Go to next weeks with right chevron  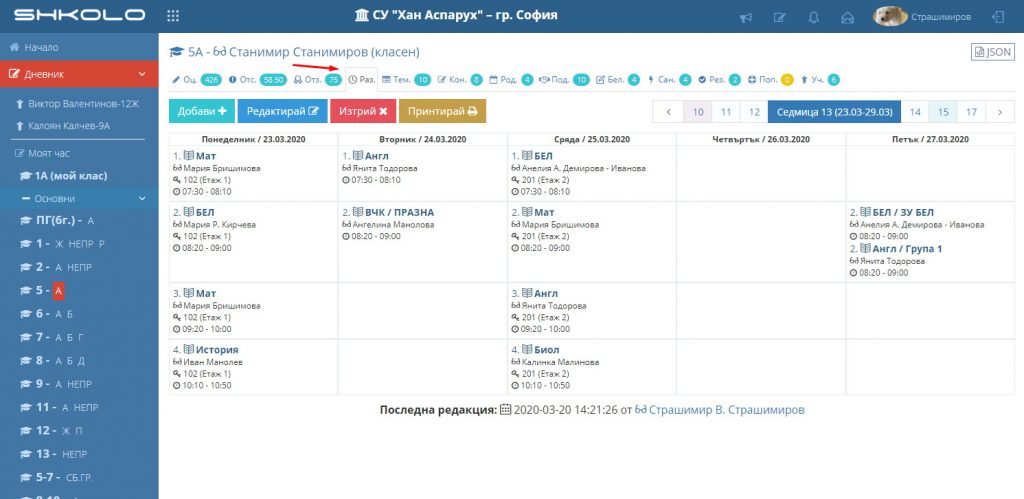[x=1000, y=112]
